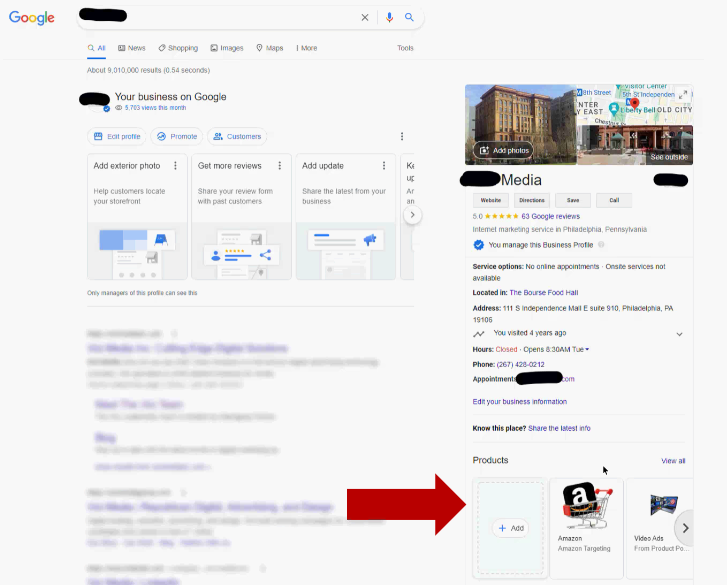
Task: Click the verified checkmark badge icon
Action: point(478,245)
